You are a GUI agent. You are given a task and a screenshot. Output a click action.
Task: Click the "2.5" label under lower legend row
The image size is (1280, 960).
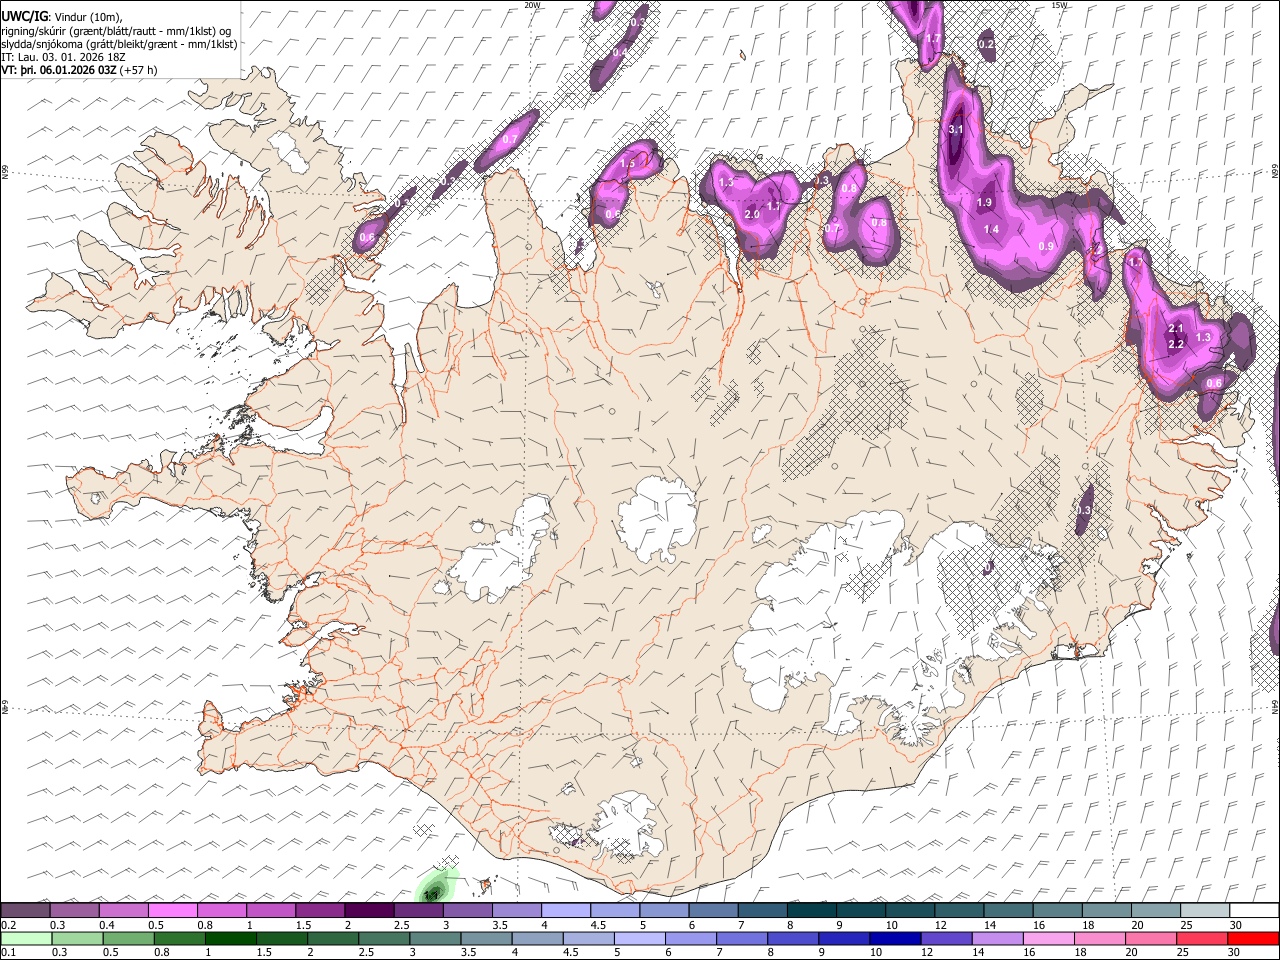(365, 952)
